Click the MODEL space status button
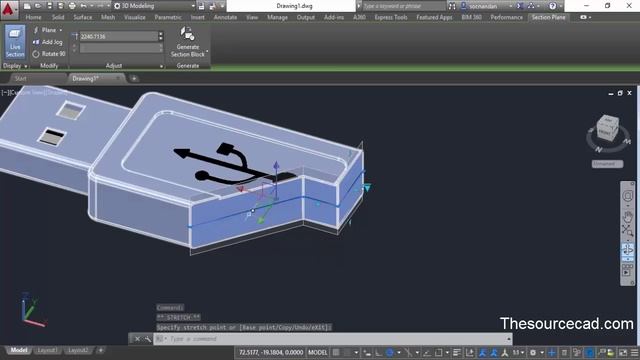 point(318,352)
